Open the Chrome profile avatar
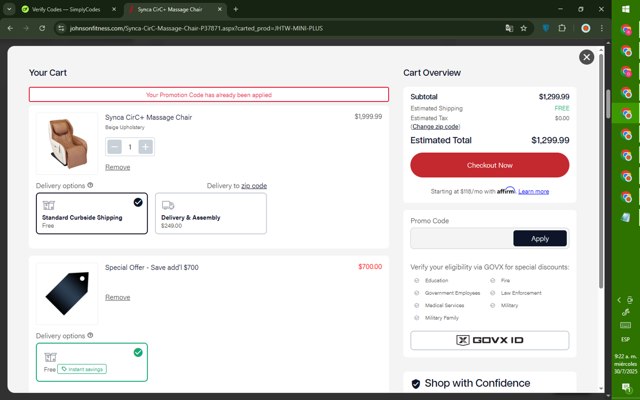 click(586, 28)
